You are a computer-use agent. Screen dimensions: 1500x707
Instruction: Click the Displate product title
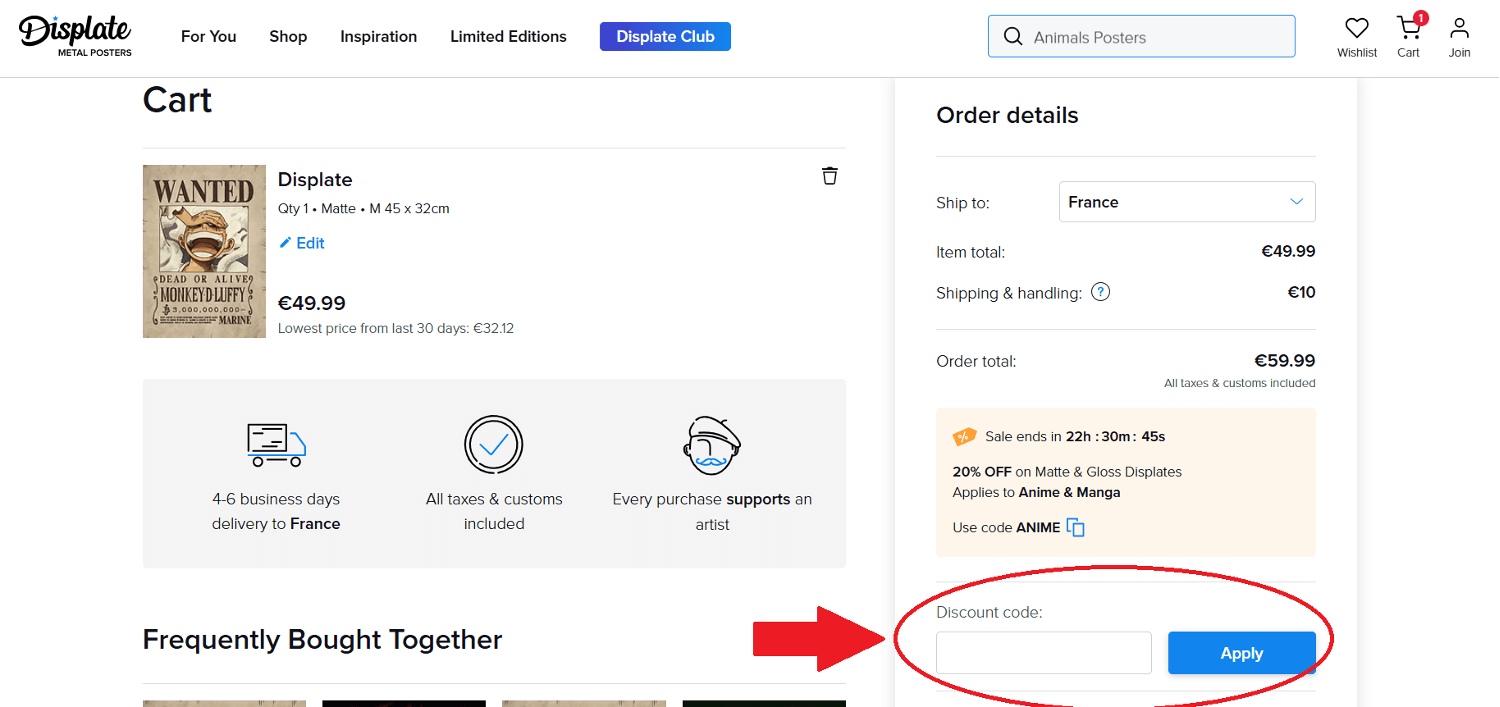[x=315, y=179]
